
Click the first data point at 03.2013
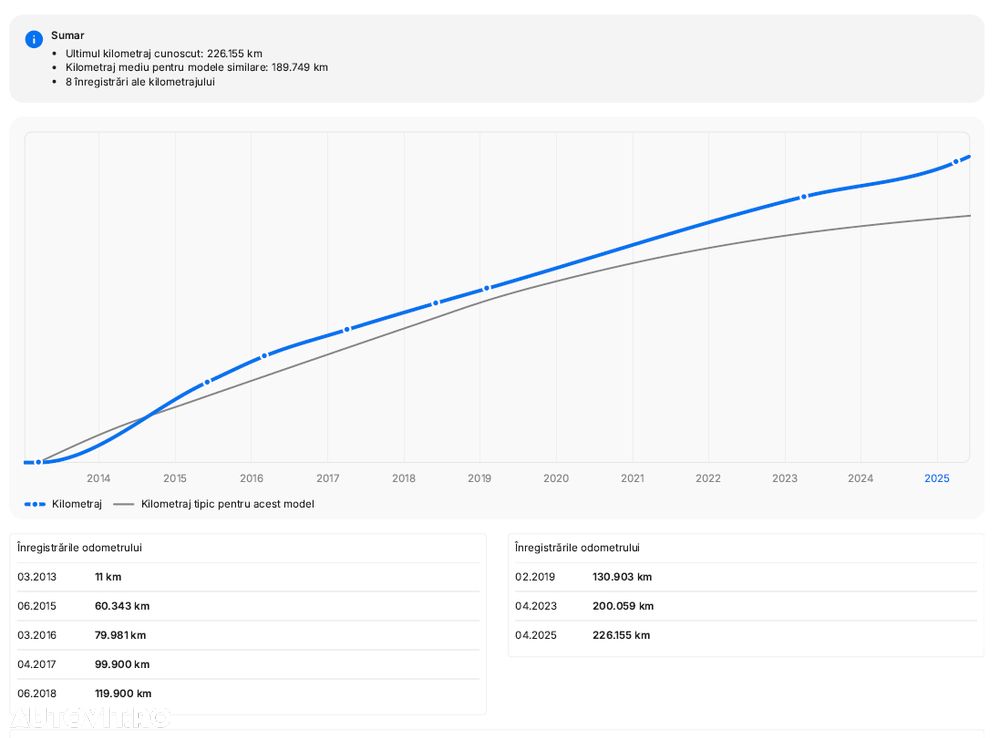pos(38,462)
